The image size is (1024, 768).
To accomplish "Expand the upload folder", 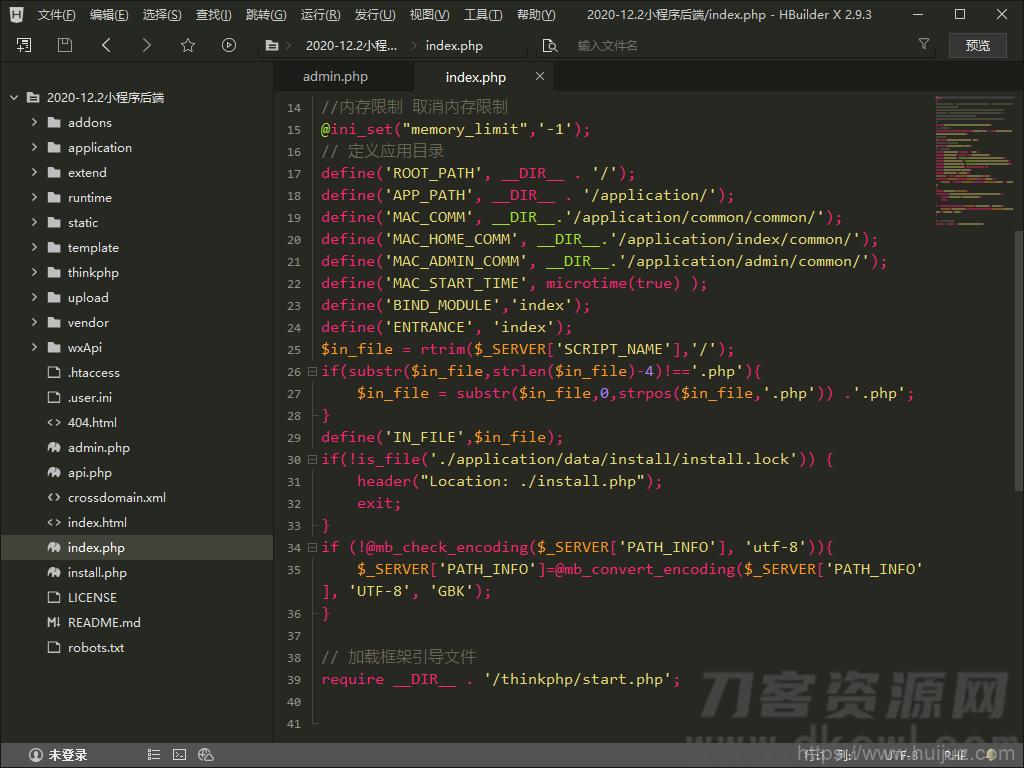I will pyautogui.click(x=35, y=297).
